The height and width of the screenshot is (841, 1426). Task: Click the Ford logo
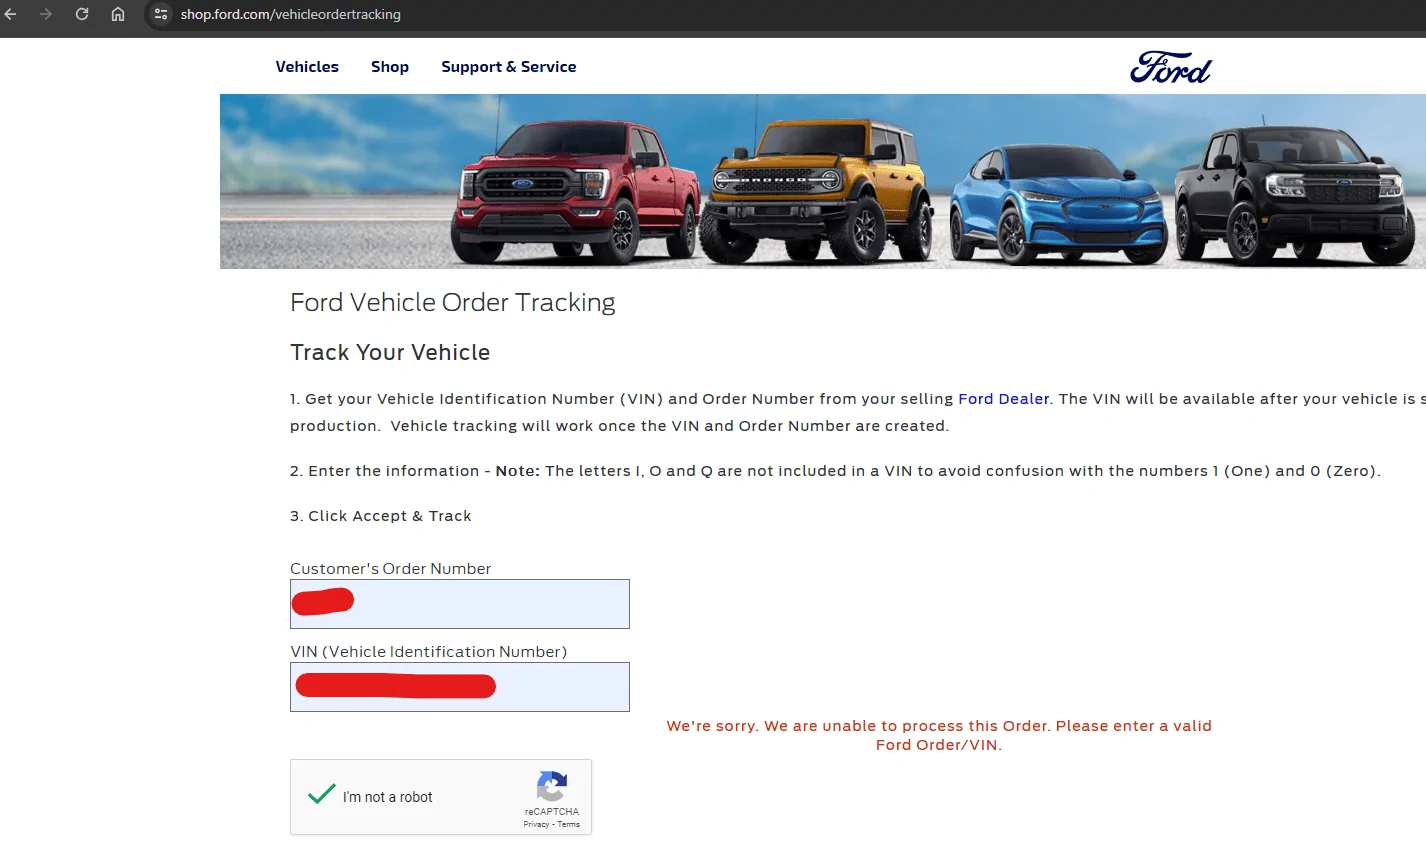[1171, 67]
